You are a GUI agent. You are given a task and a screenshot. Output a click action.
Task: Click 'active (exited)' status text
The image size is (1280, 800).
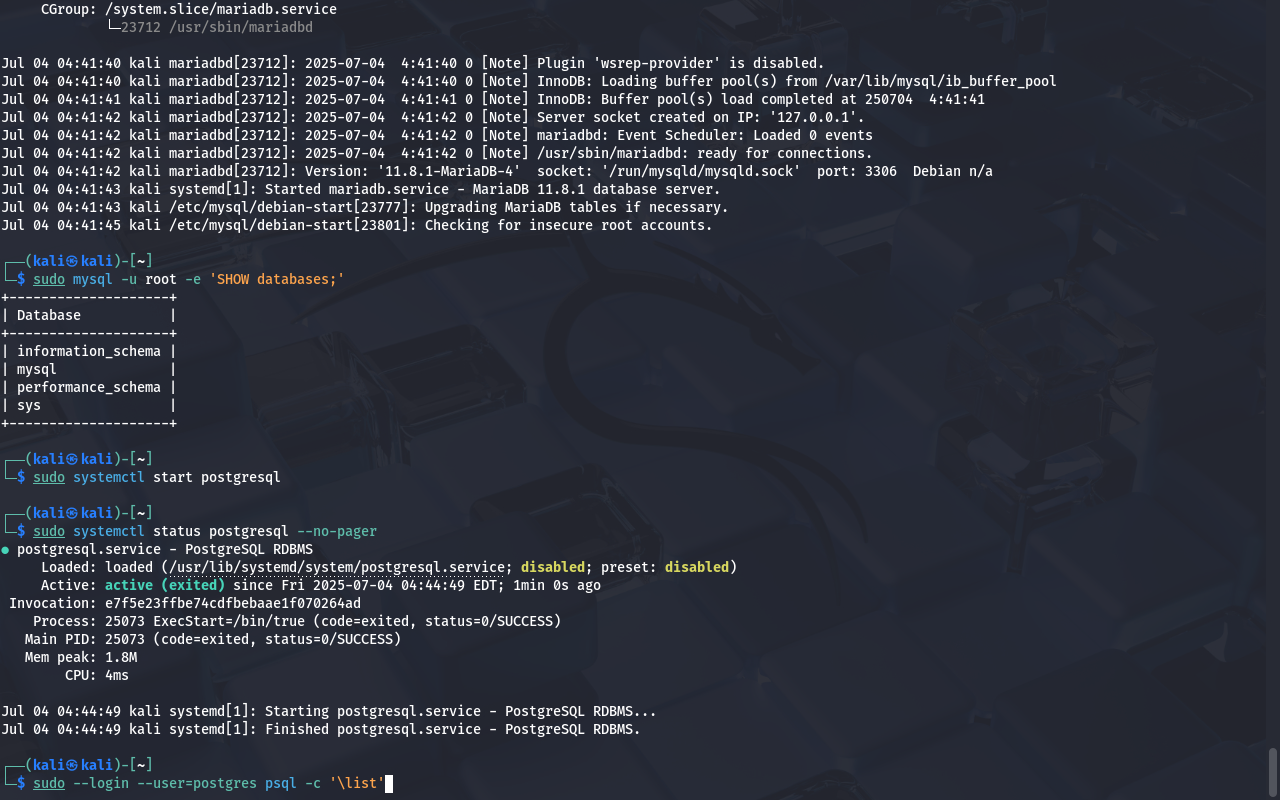(x=165, y=585)
